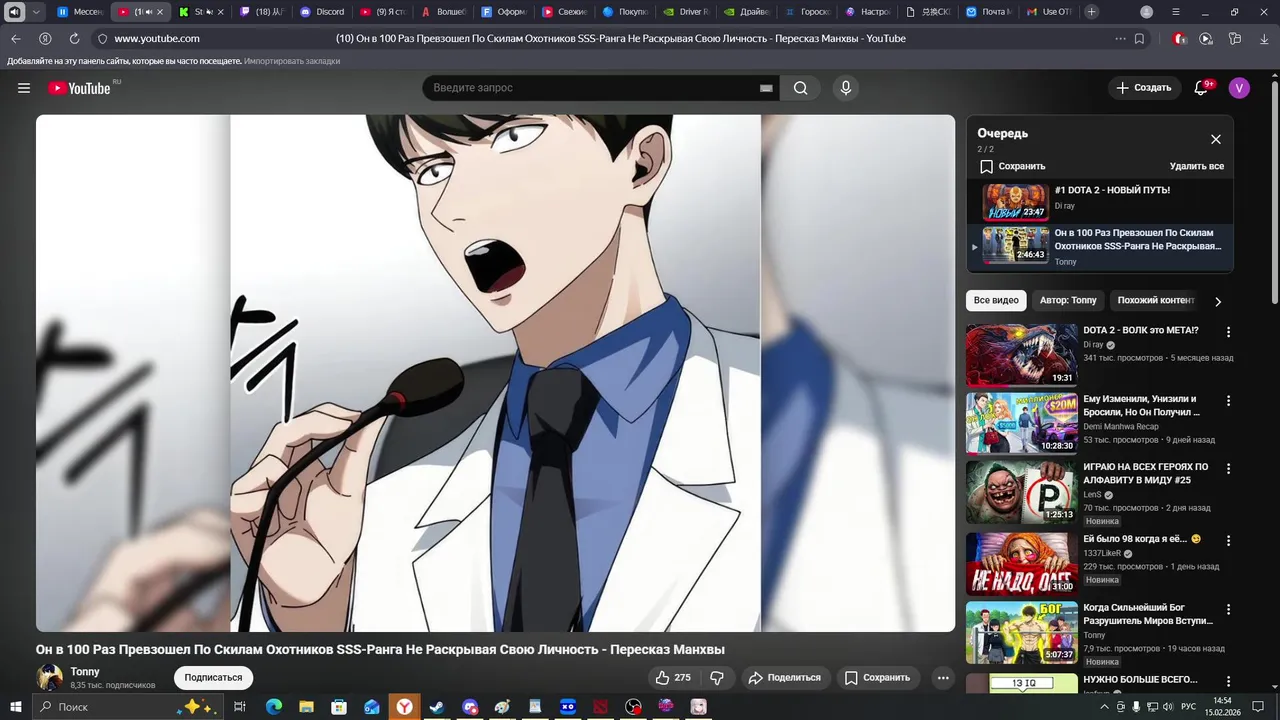This screenshot has height=720, width=1280.
Task: Close the queue panel with X
Action: tap(1216, 139)
